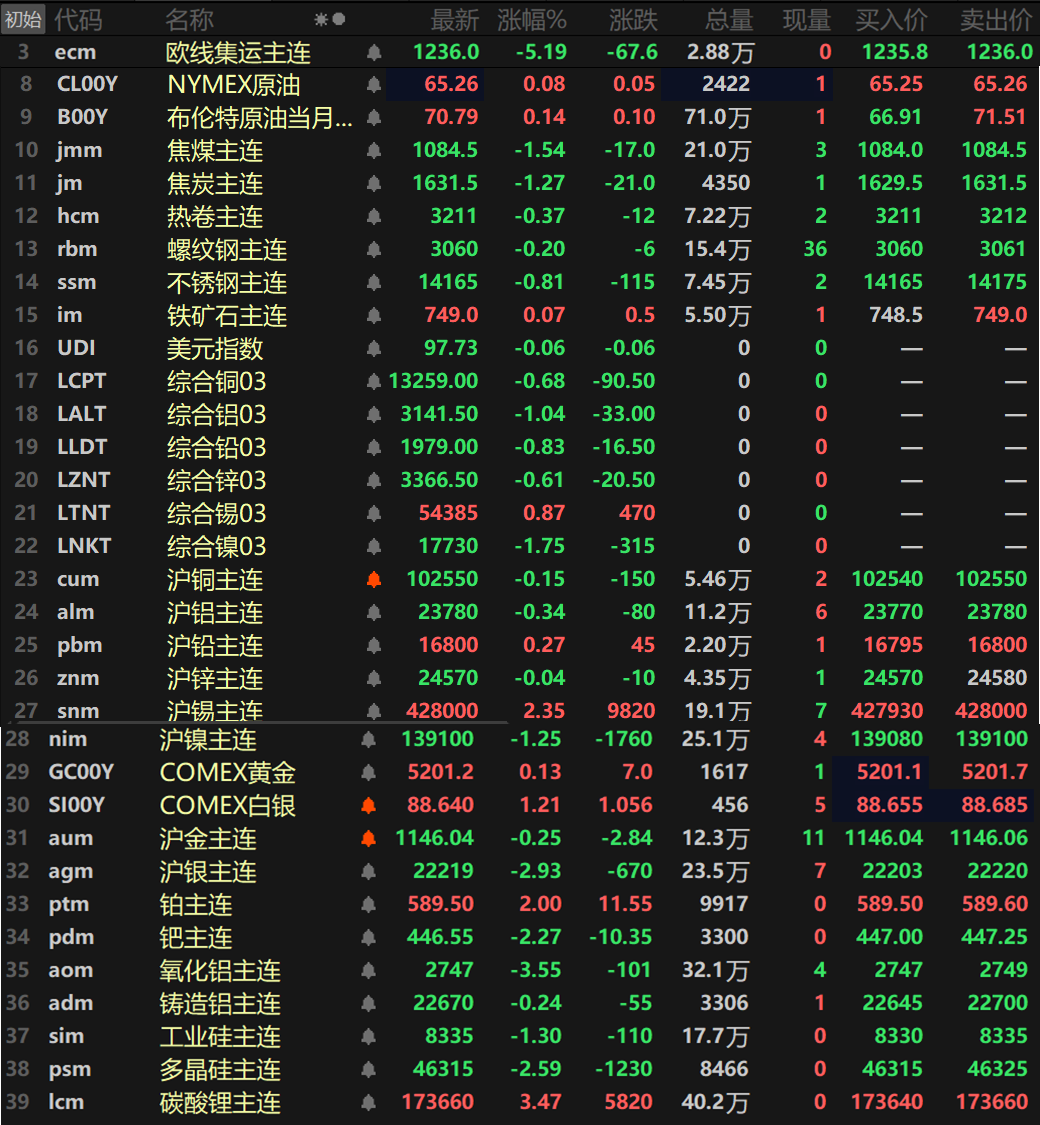Click the alert bell beside 综合铜03
This screenshot has height=1125, width=1040.
point(374,380)
